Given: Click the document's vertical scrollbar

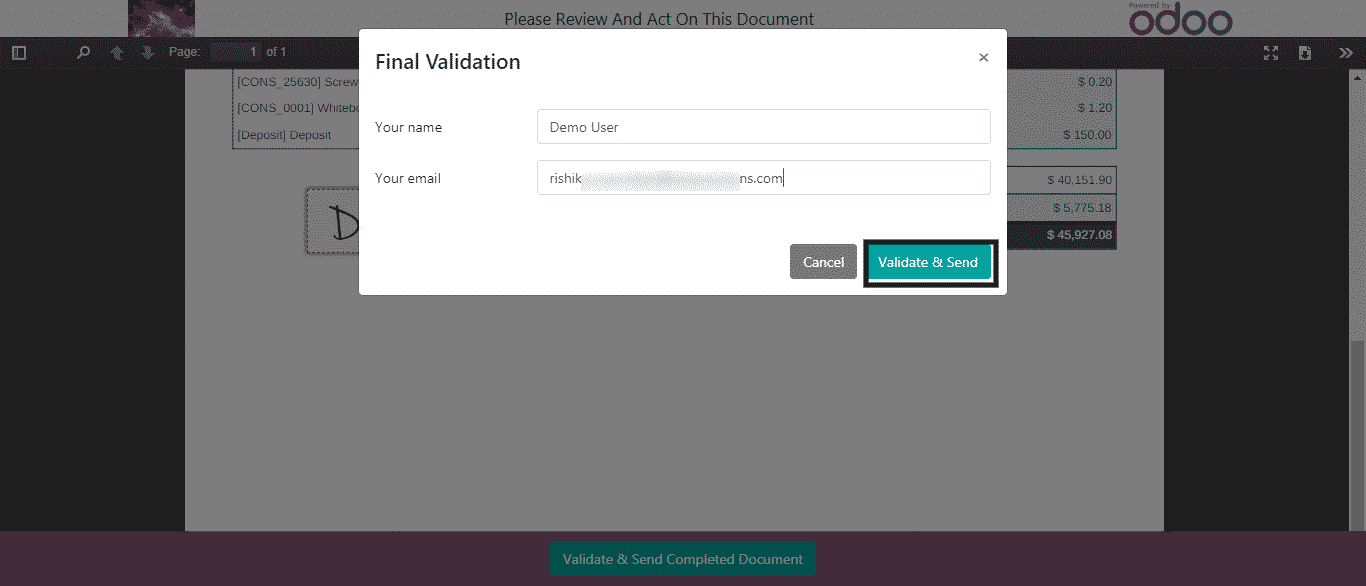Looking at the screenshot, I should [x=1357, y=430].
